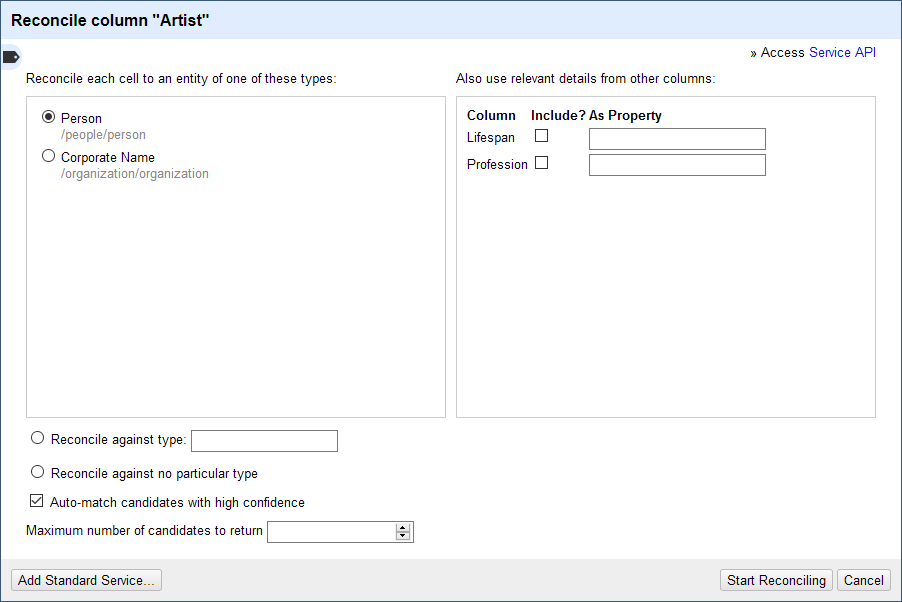Click the Reconcile against type text box
The width and height of the screenshot is (902, 602).
(264, 441)
